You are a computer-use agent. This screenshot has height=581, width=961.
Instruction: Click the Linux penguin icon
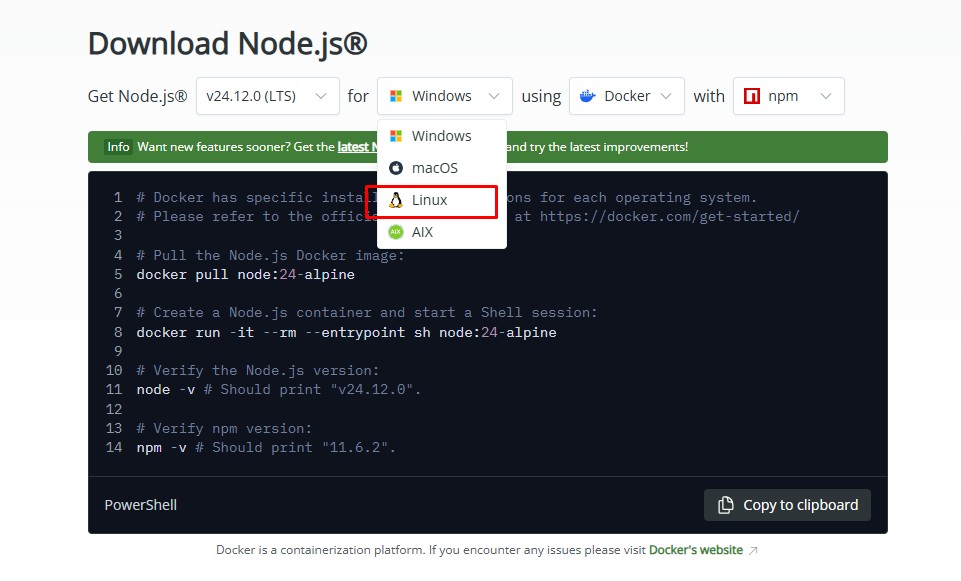(x=396, y=200)
